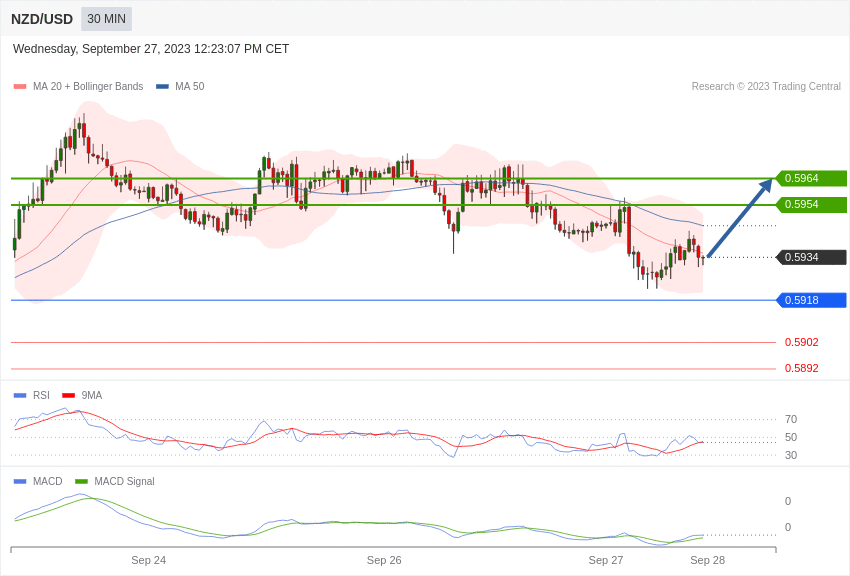
Task: Click the 0.5902 red support label
Action: [x=801, y=342]
